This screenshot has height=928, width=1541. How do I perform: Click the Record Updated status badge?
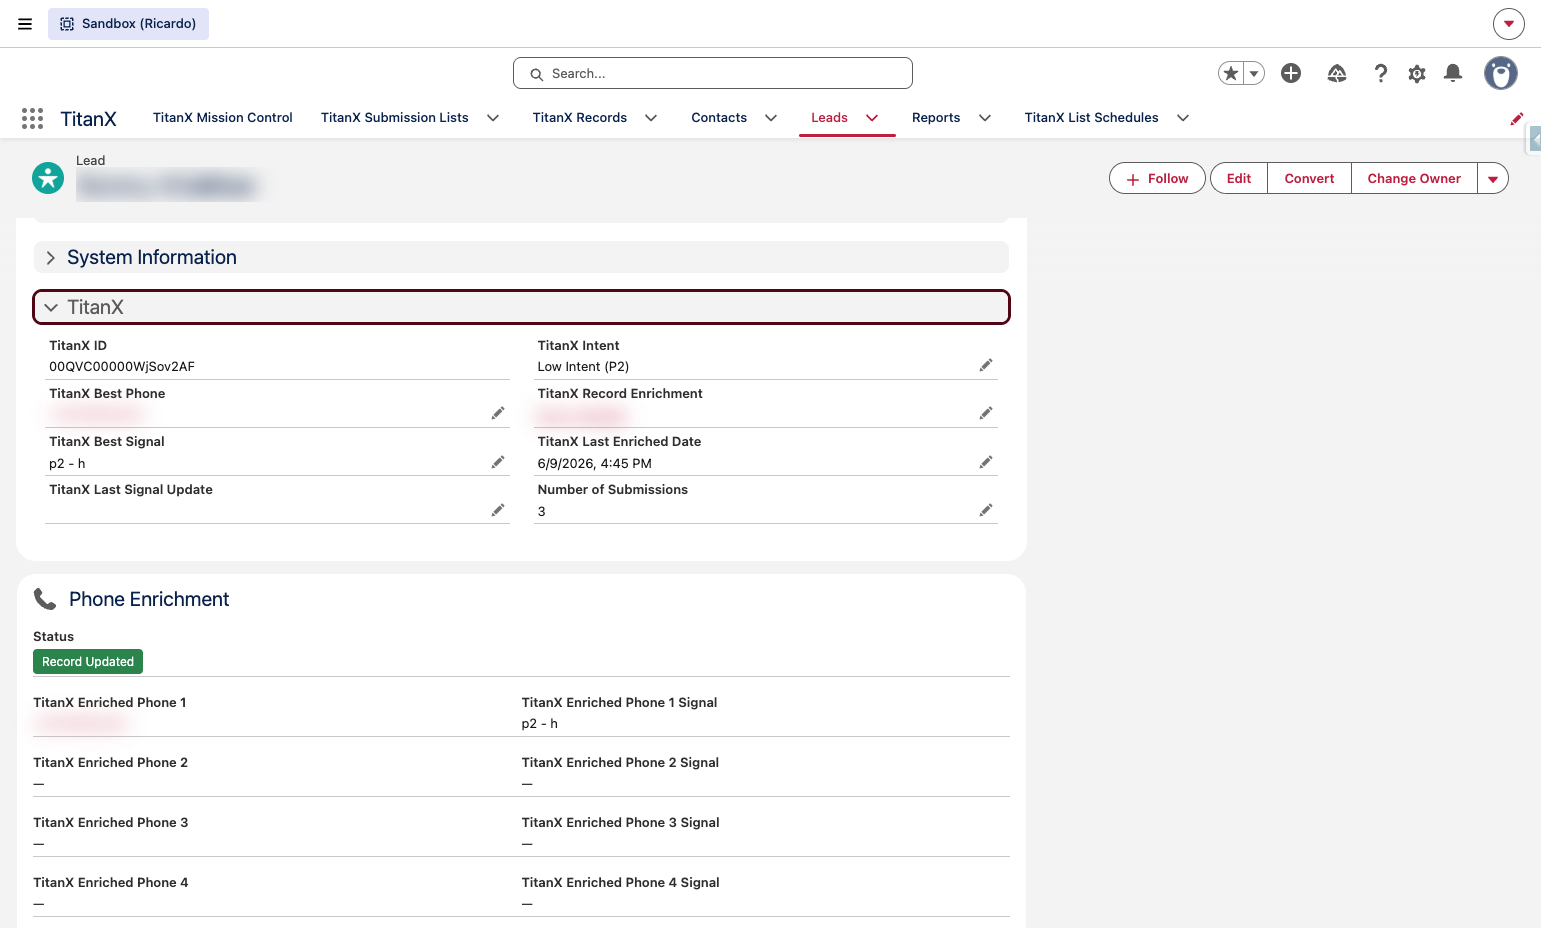[88, 662]
